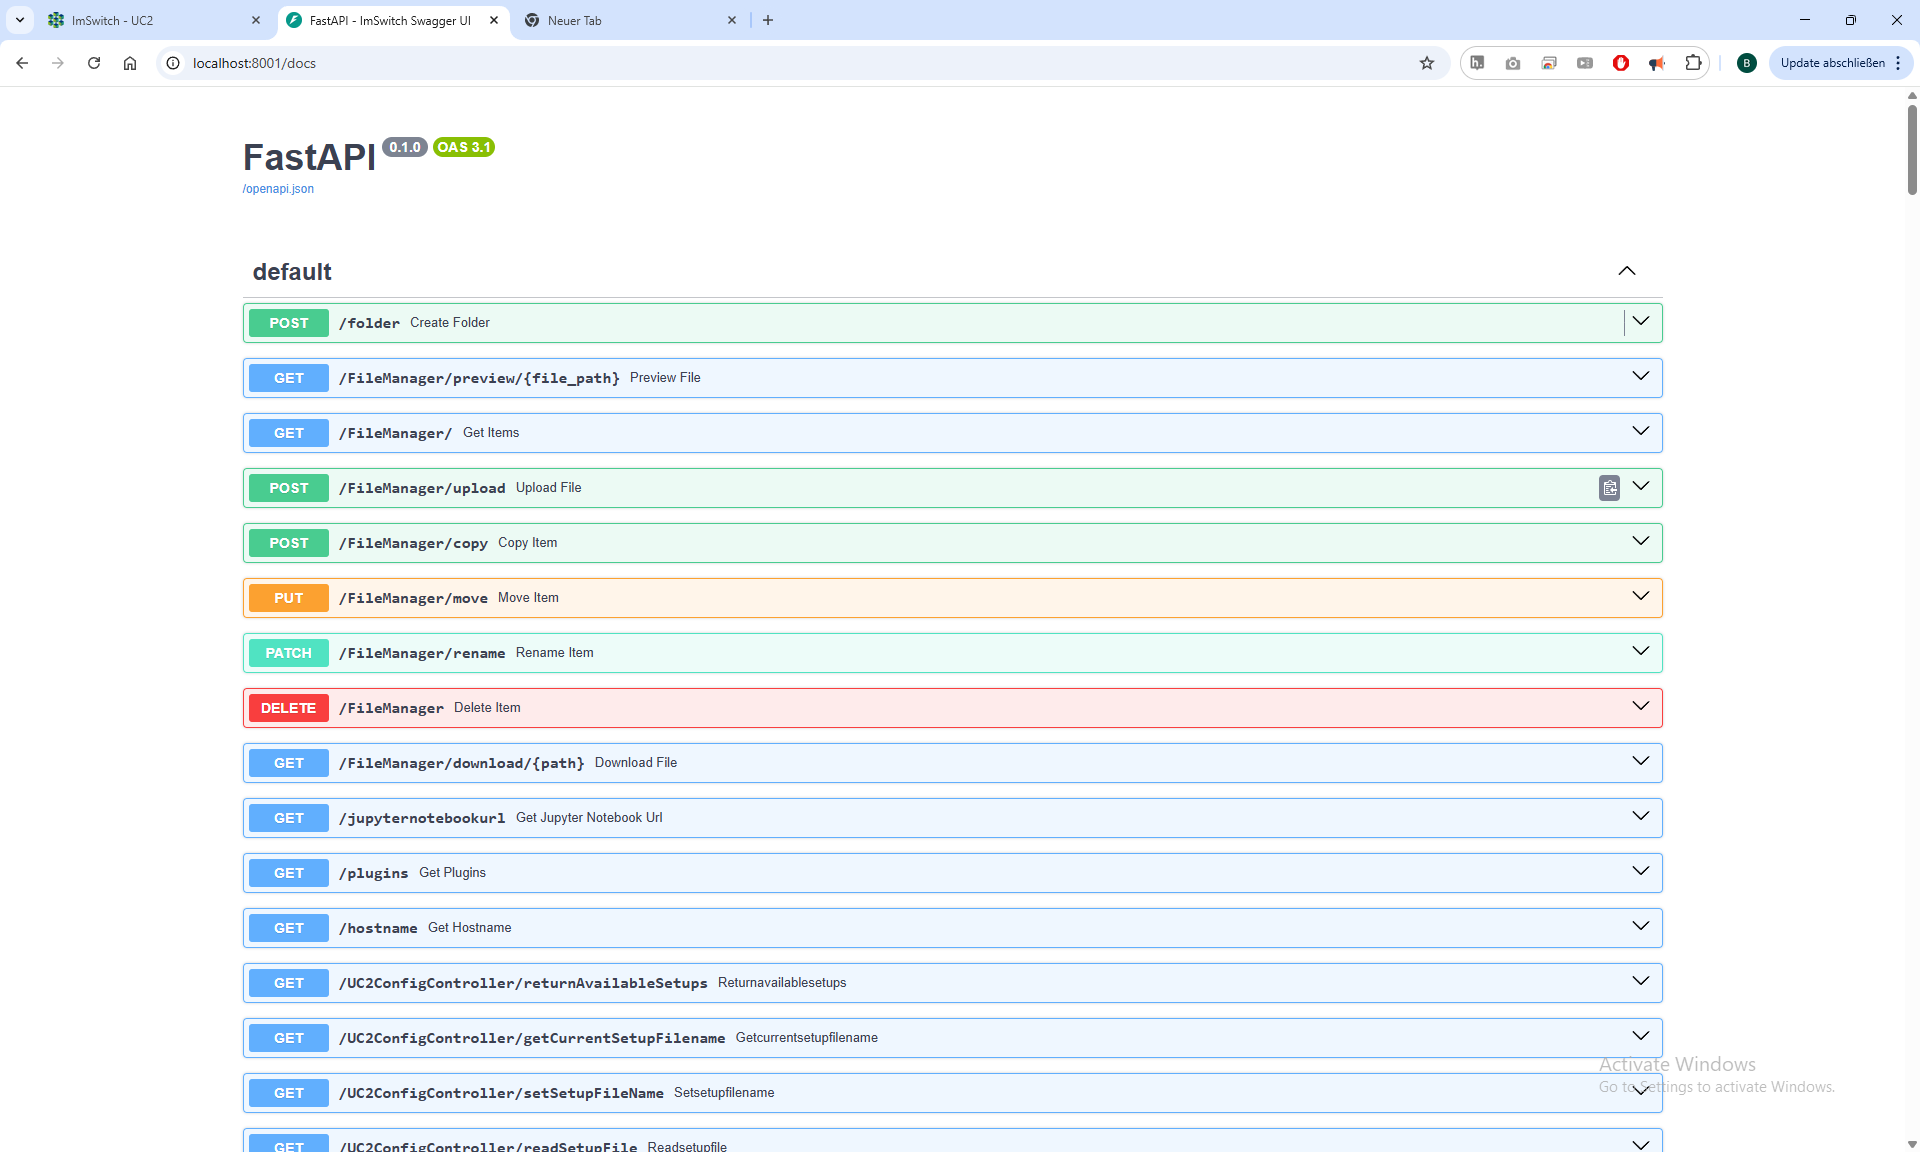
Task: Expand the Get Items endpoint arrow
Action: (1641, 431)
